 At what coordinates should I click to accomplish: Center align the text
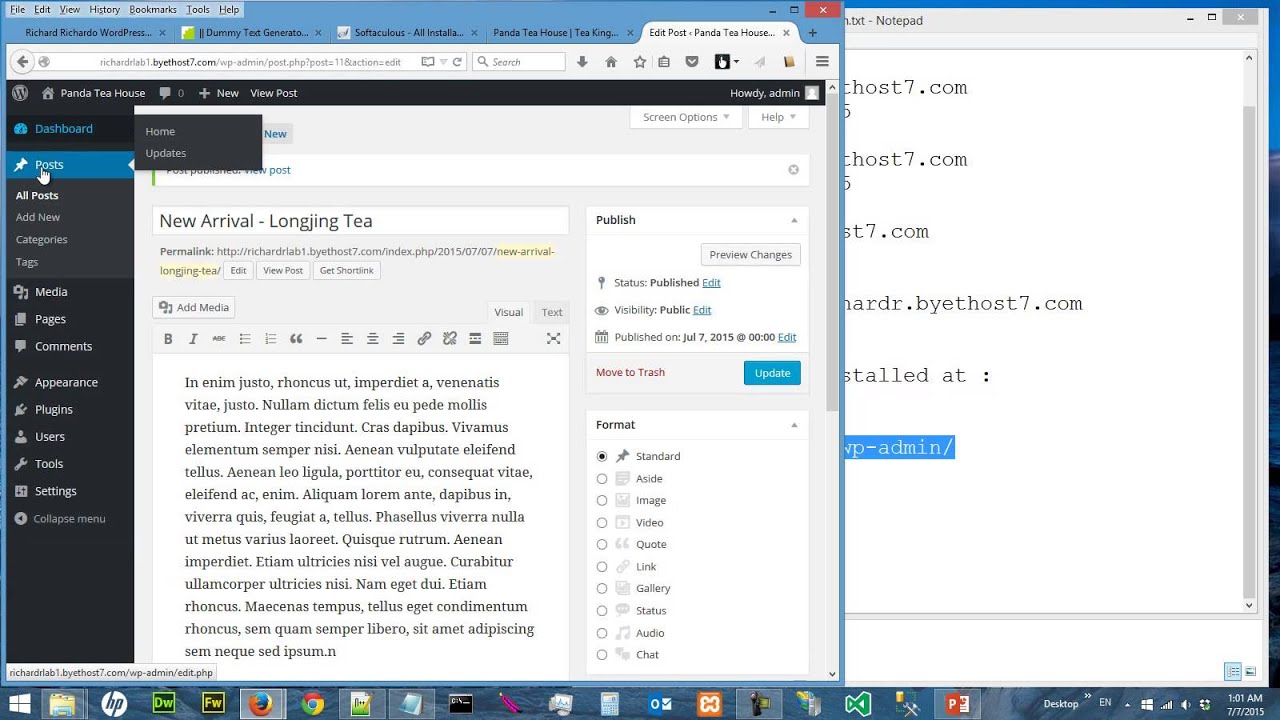click(373, 339)
